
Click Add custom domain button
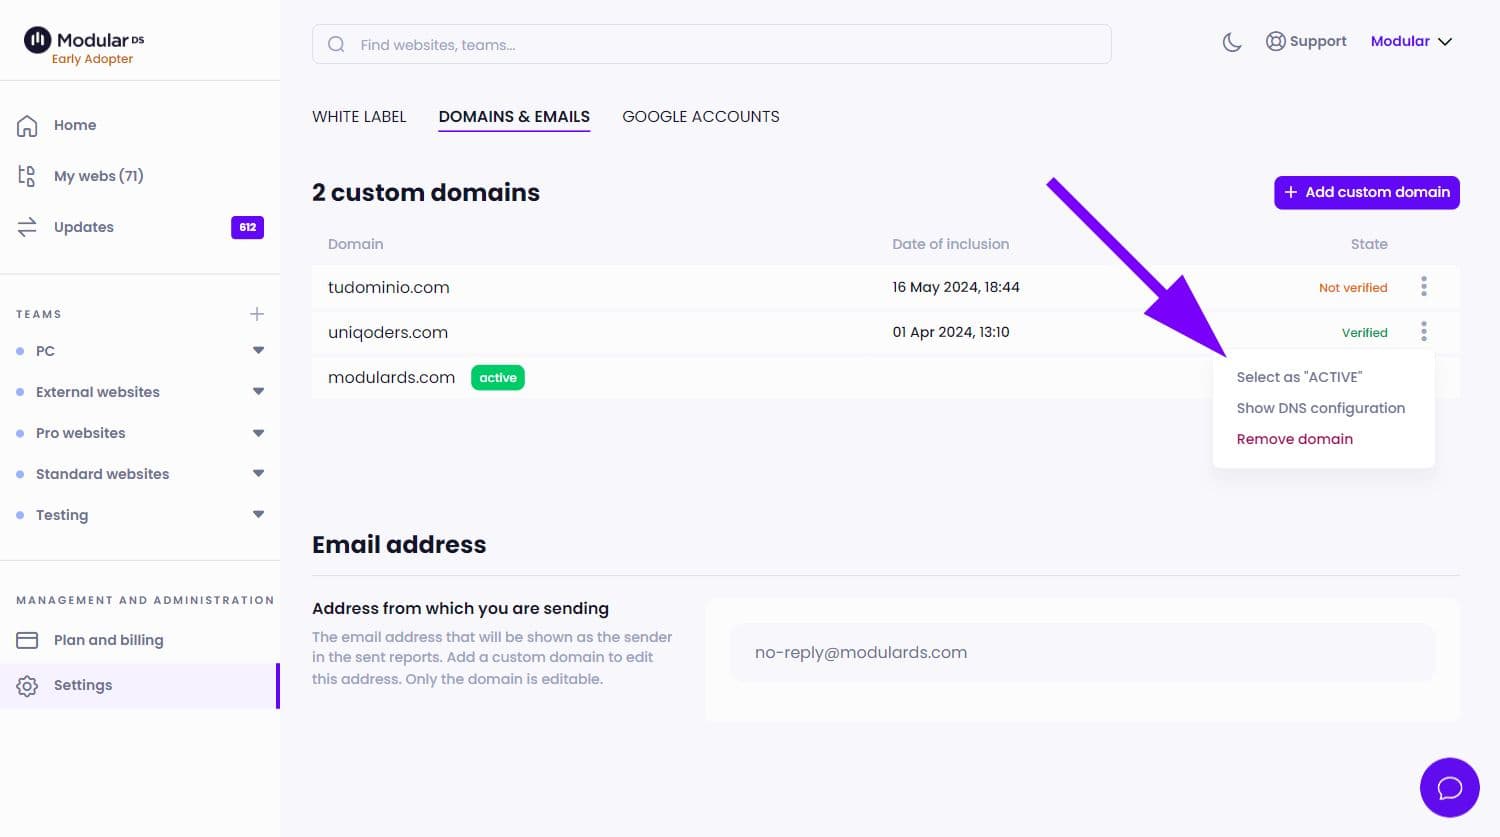coord(1366,192)
